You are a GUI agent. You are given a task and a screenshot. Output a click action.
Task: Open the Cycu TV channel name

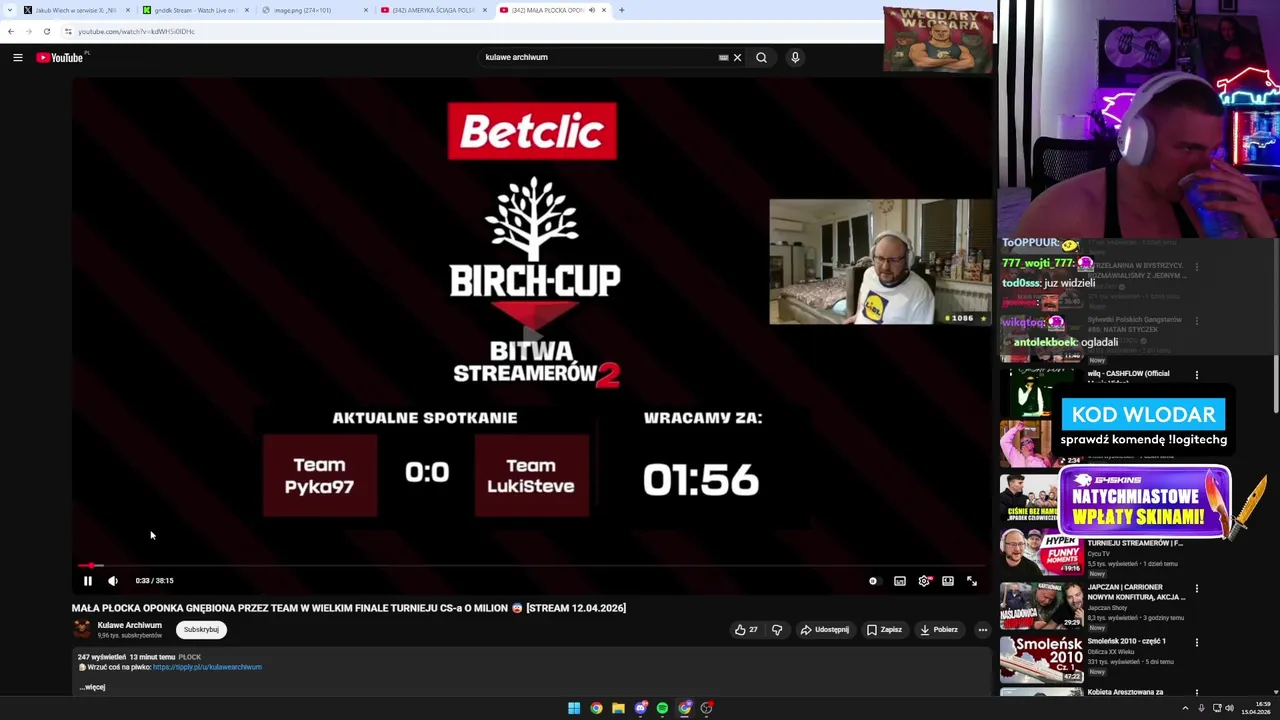pos(1098,554)
